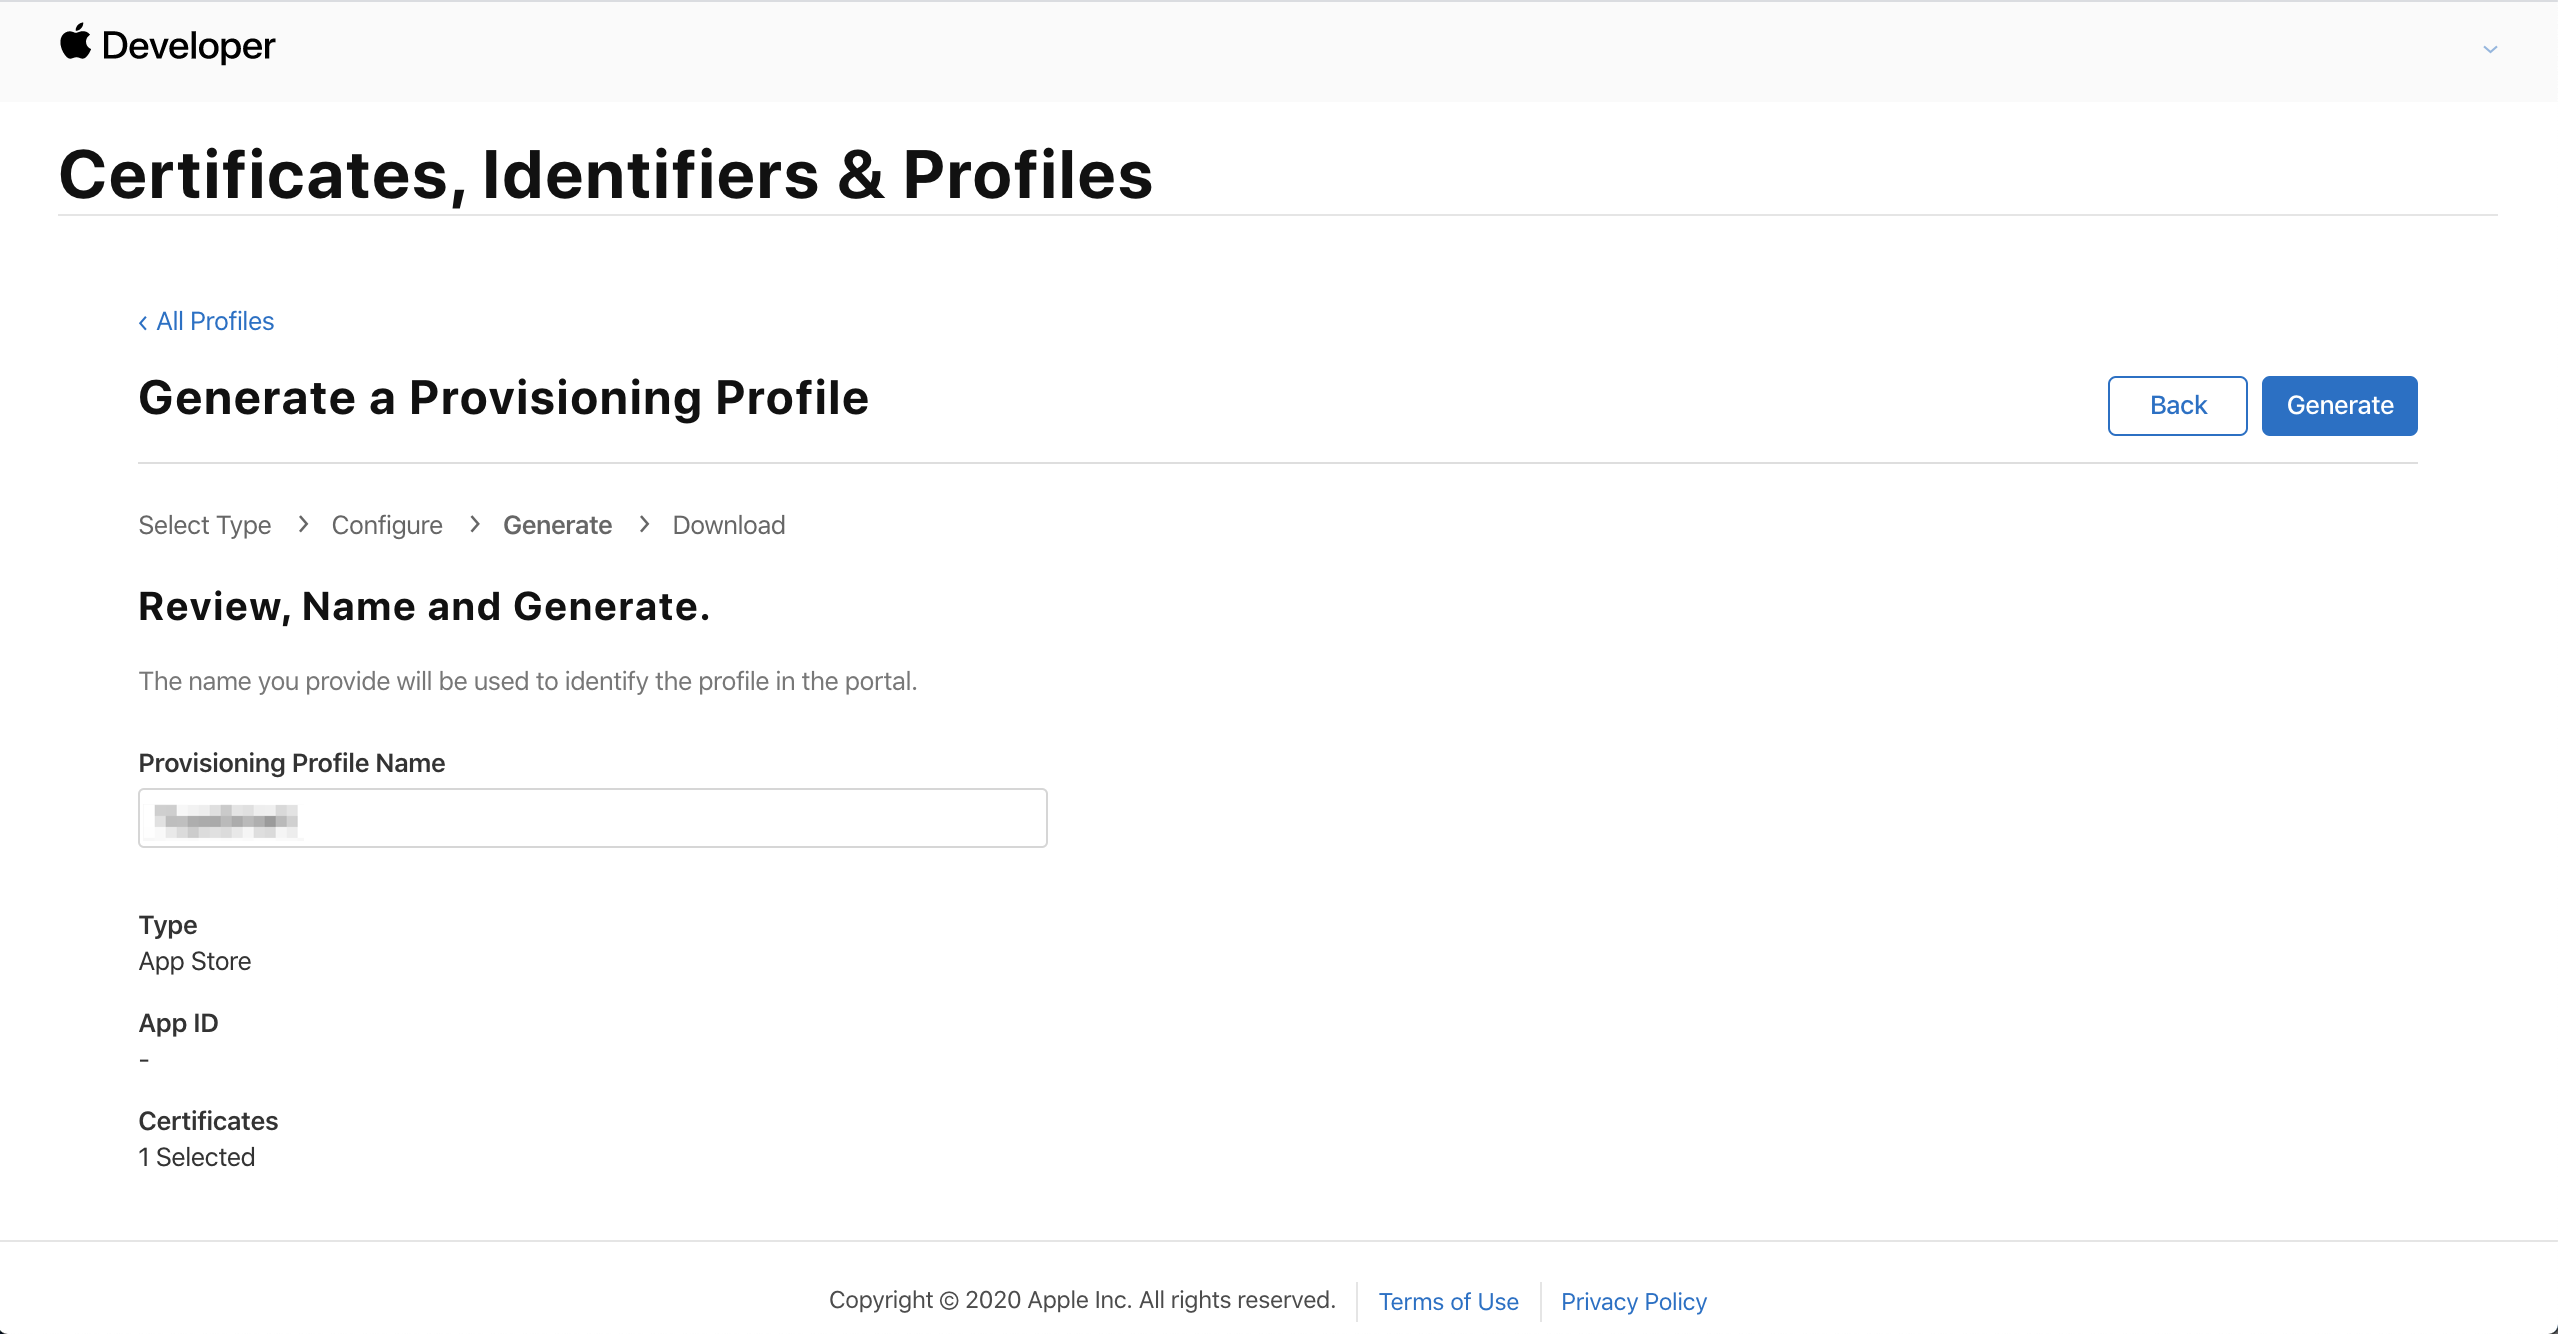The image size is (2558, 1334).
Task: Click the "1 Selected" certificates value
Action: 197,1157
